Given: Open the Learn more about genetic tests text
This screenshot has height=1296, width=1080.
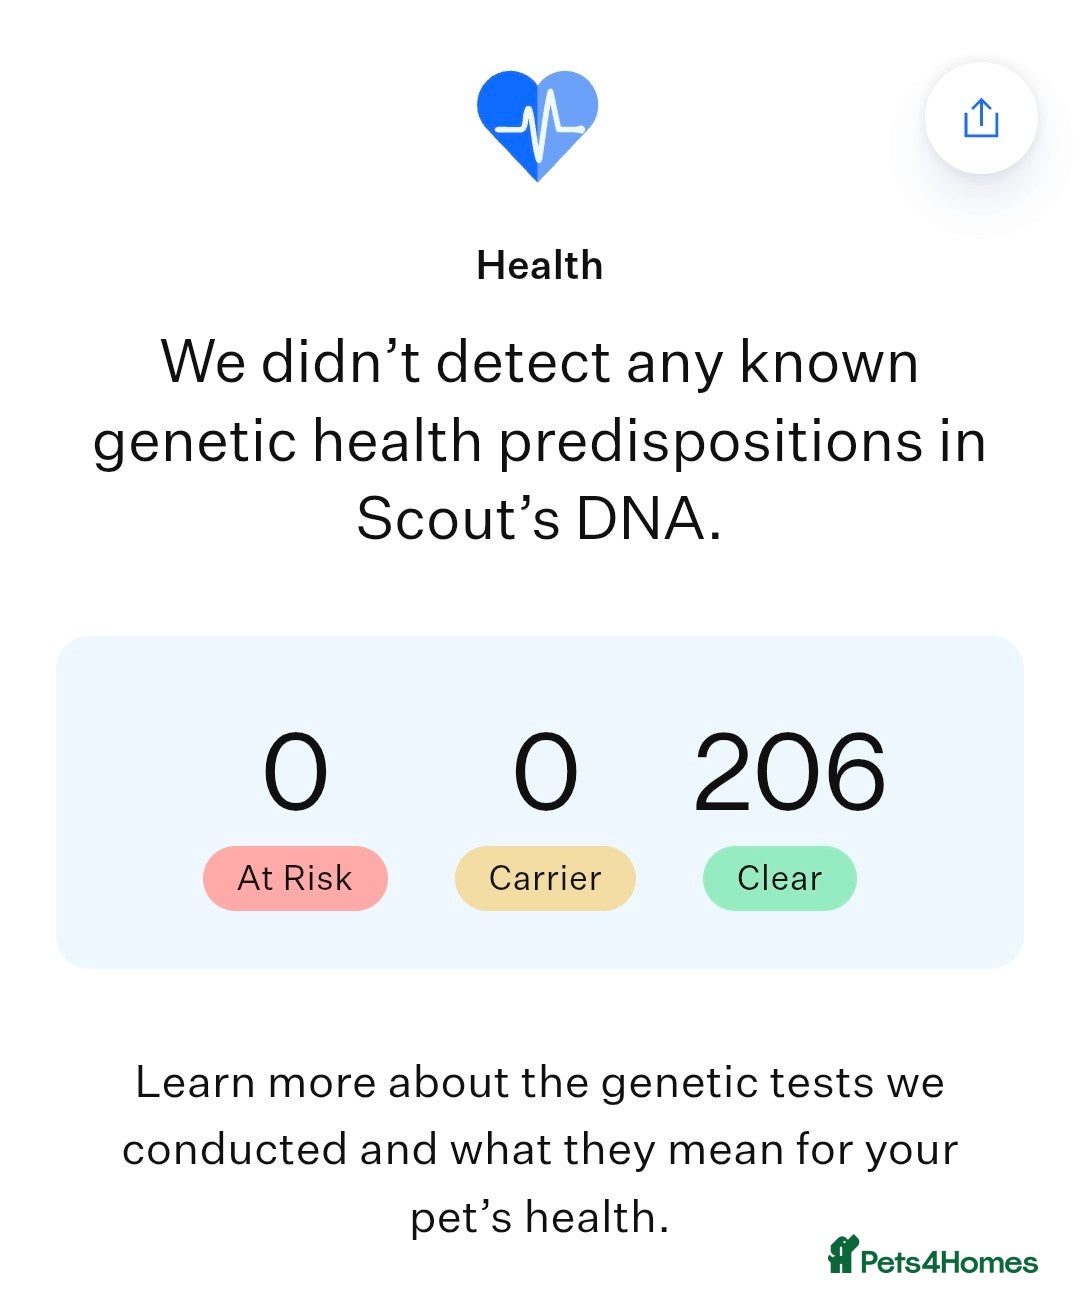Looking at the screenshot, I should point(540,1150).
